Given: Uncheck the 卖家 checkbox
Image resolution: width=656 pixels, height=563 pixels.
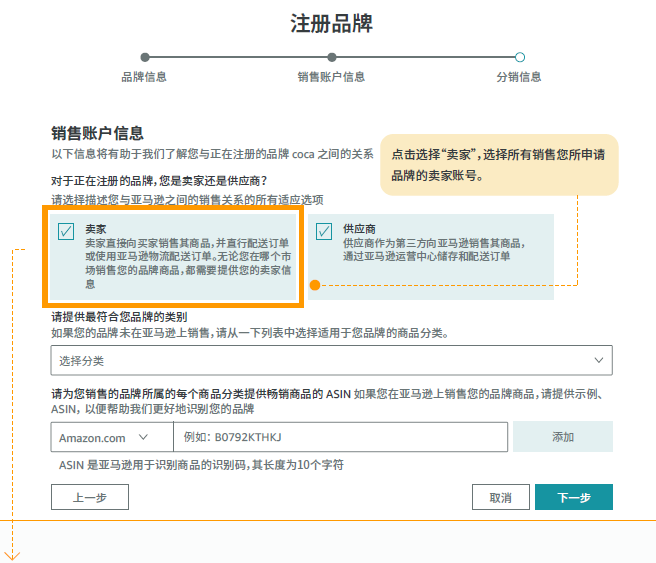Looking at the screenshot, I should coord(66,231).
